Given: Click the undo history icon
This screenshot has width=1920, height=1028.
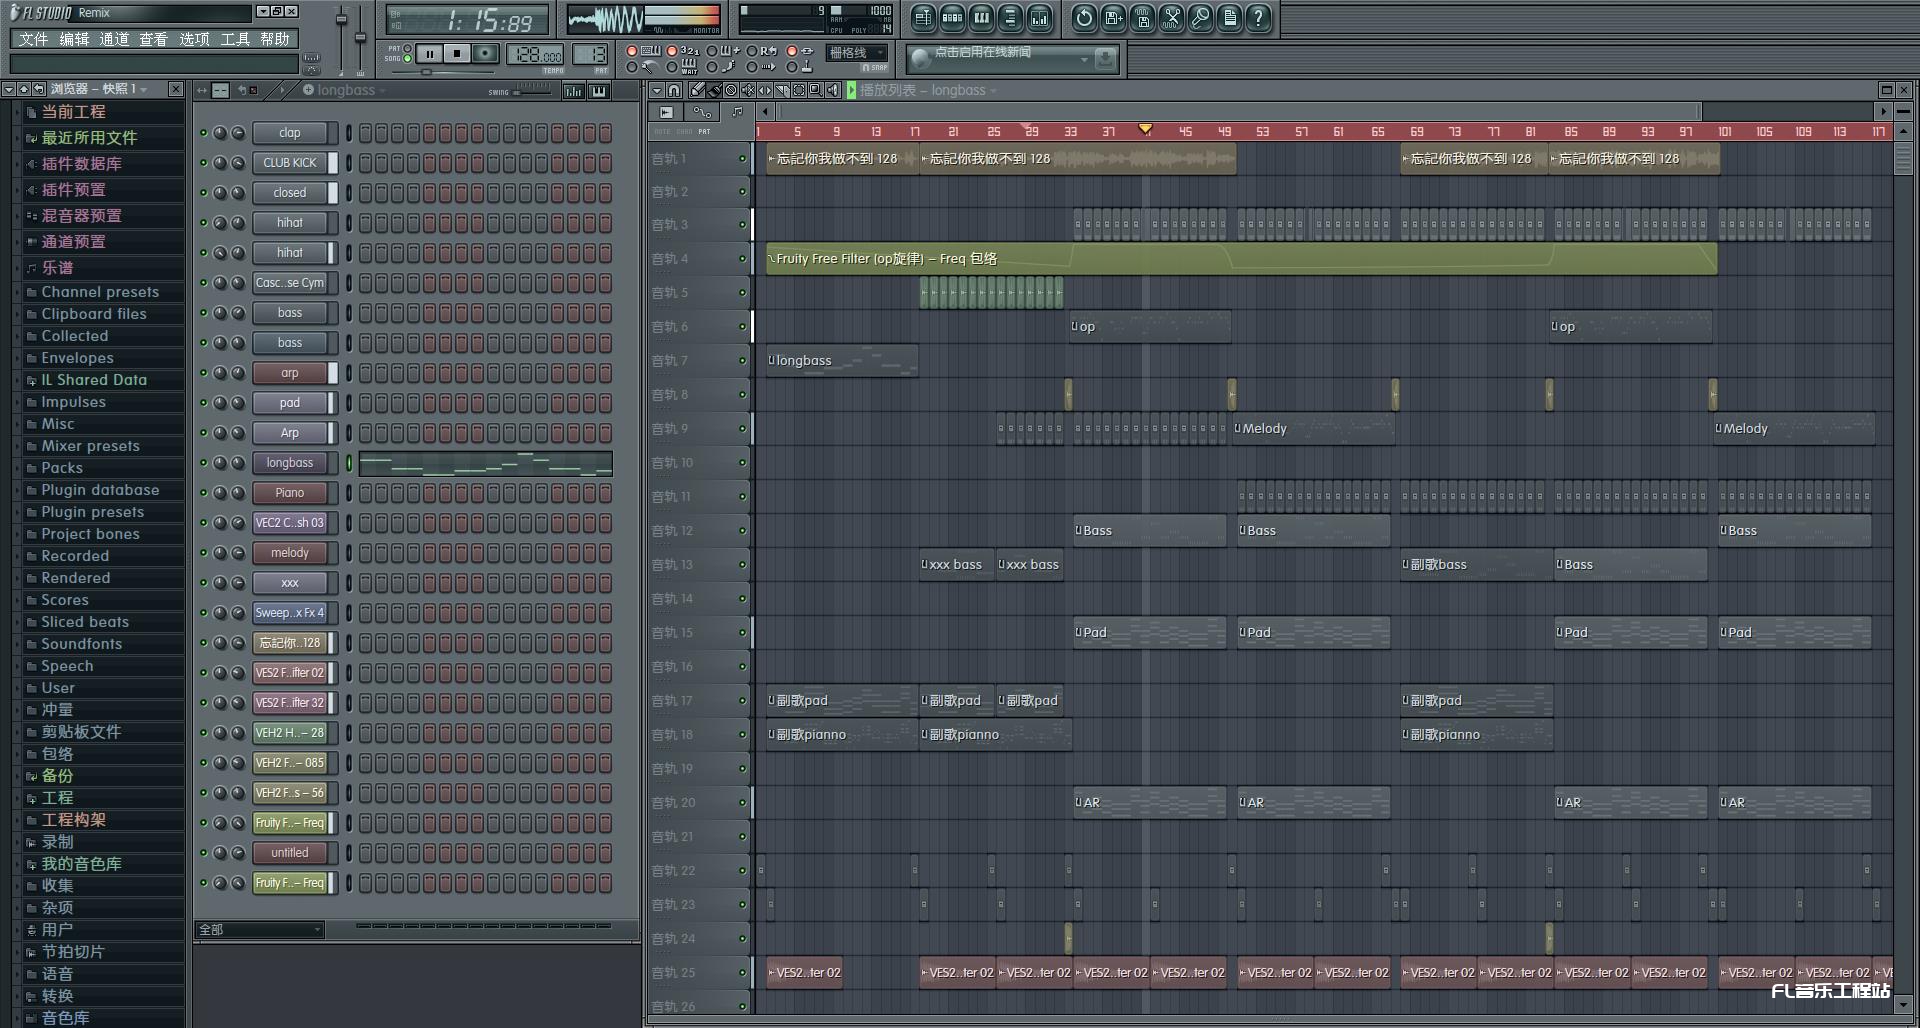Looking at the screenshot, I should (x=1084, y=18).
